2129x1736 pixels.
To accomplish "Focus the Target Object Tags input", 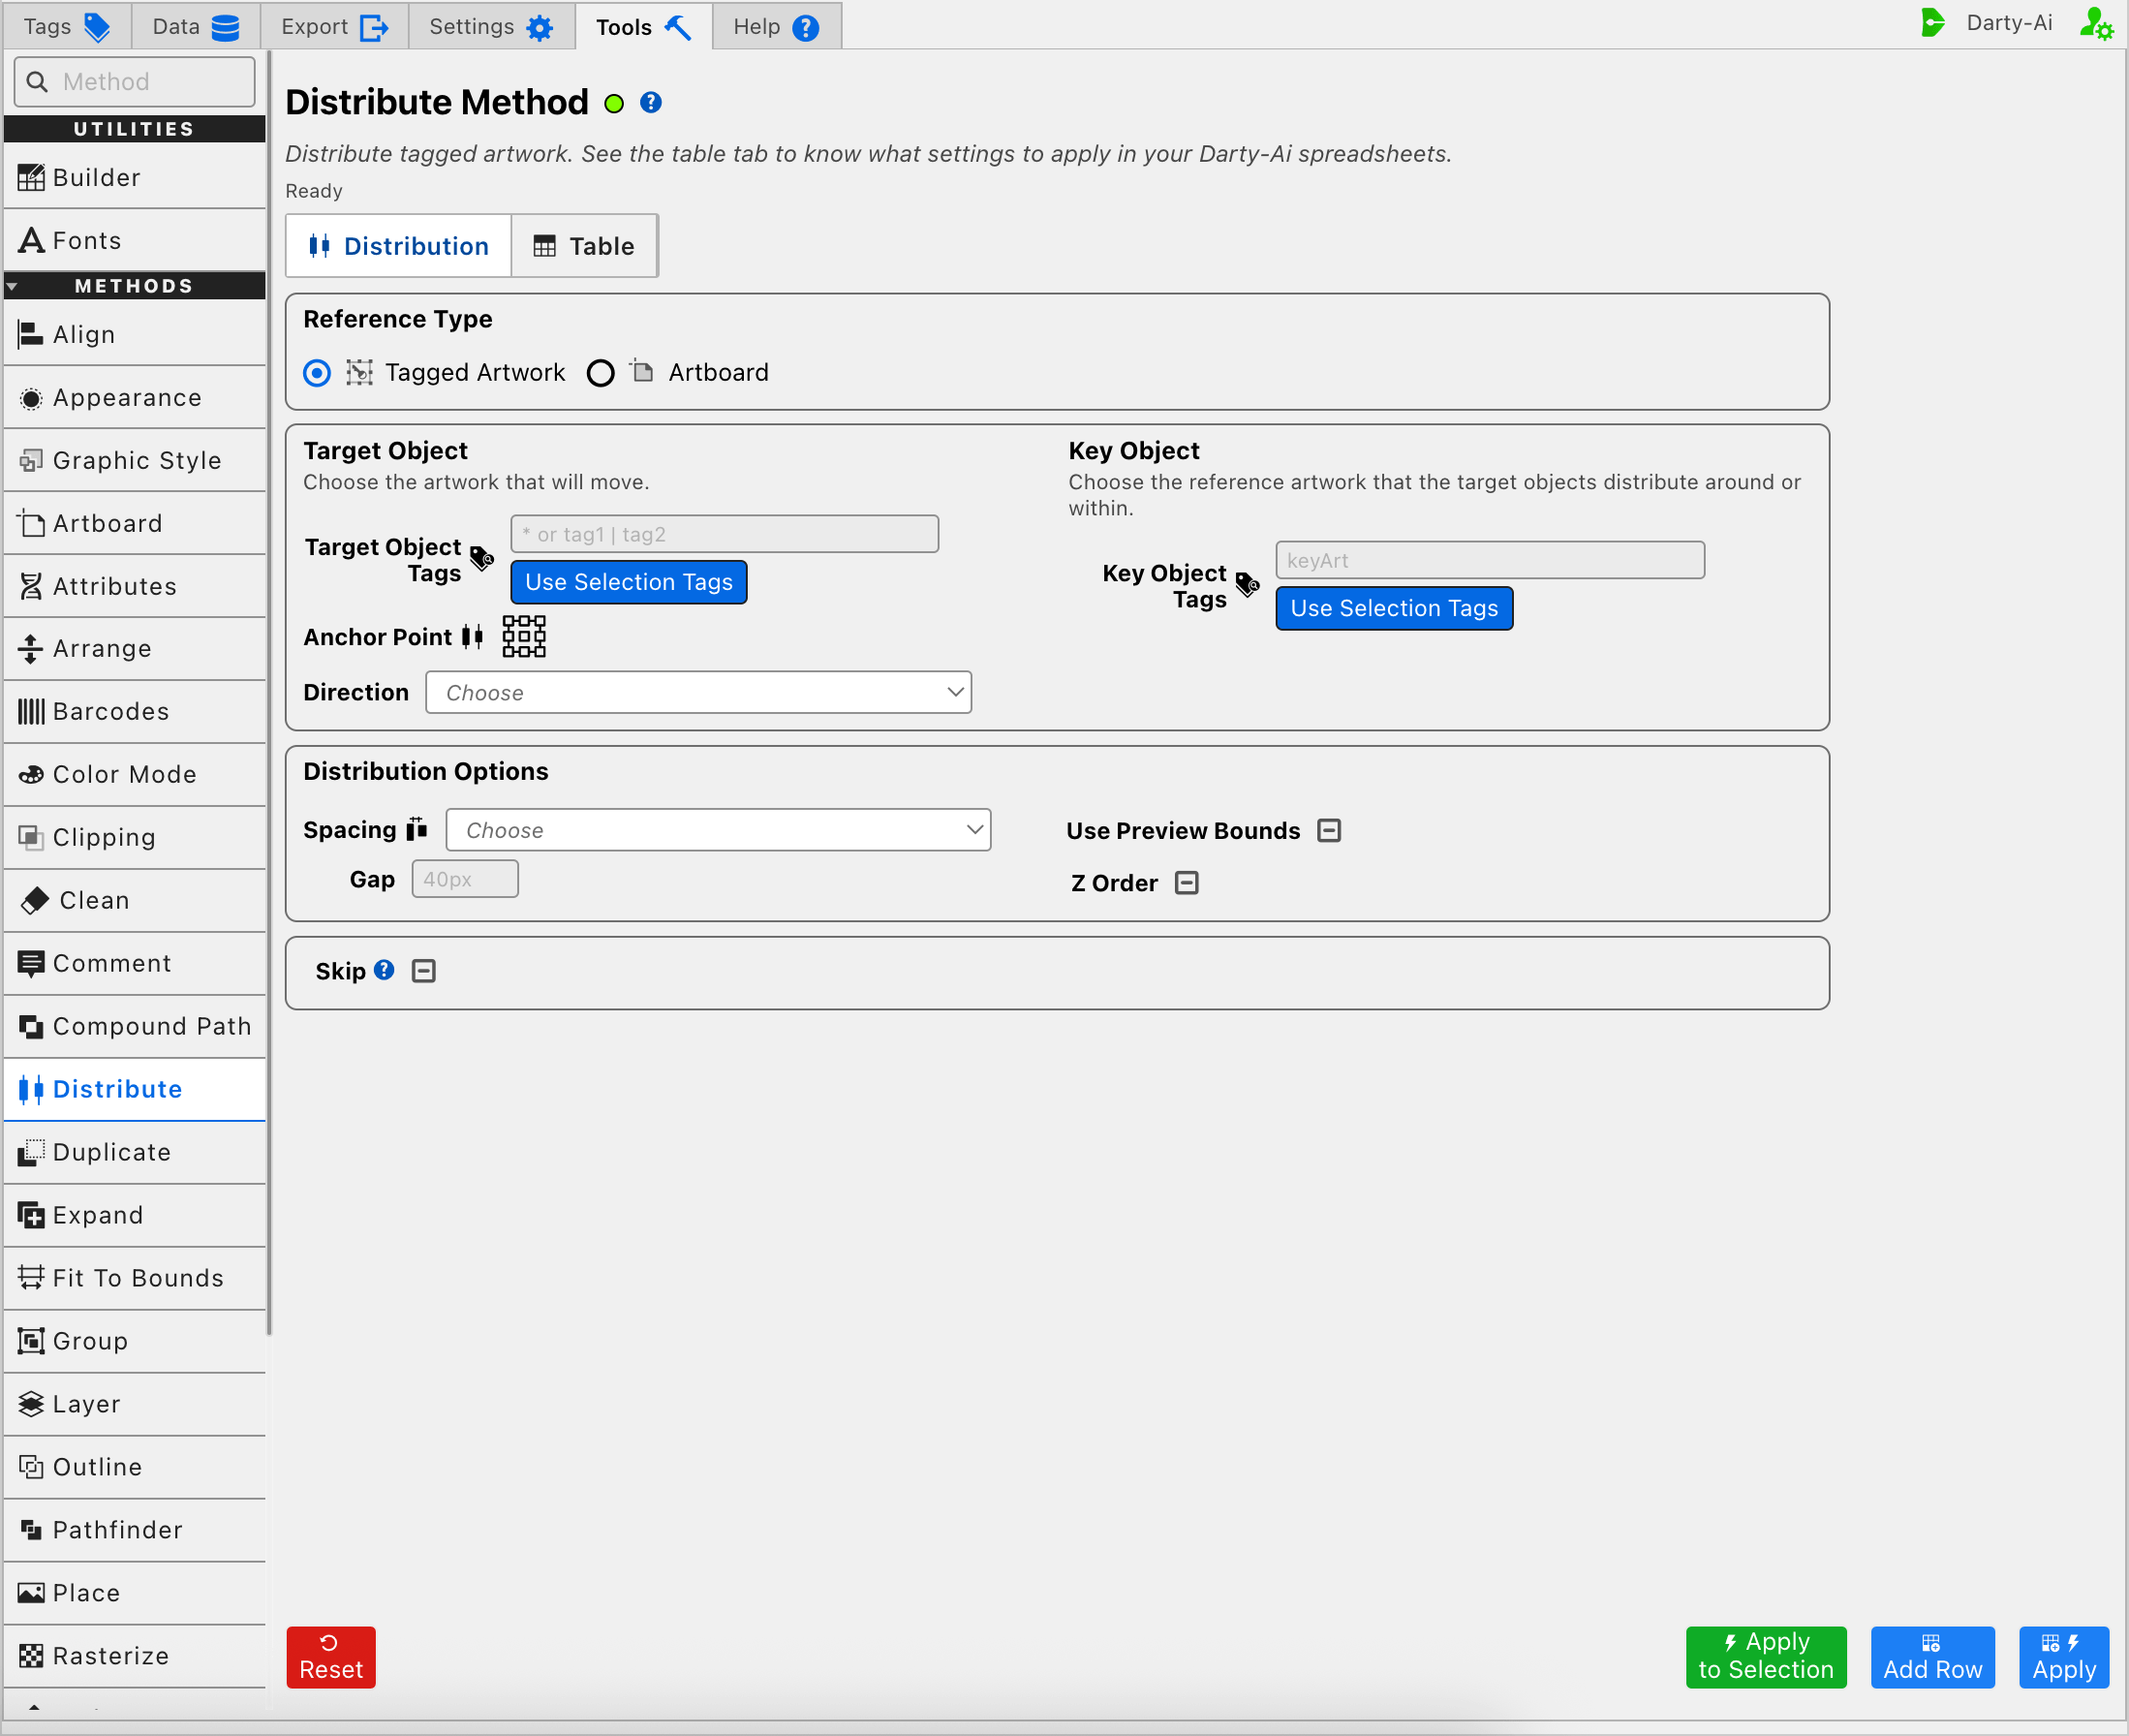I will 725,534.
